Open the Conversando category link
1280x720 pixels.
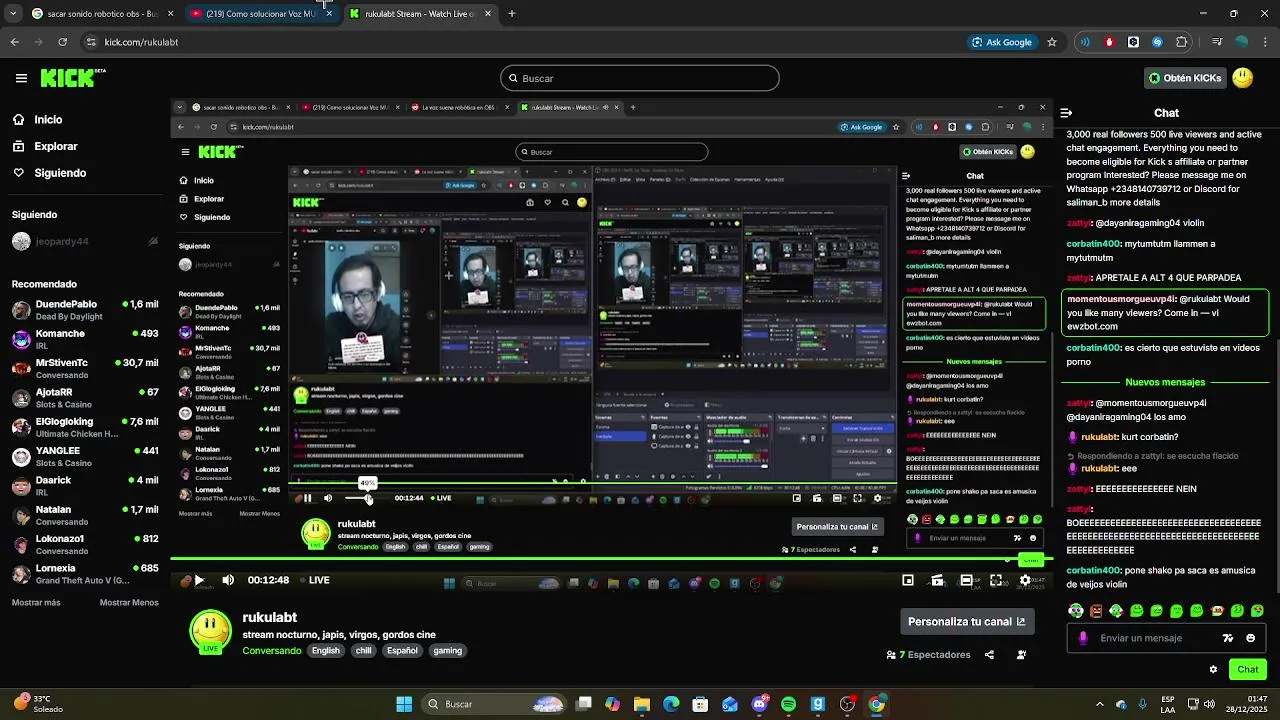[271, 651]
